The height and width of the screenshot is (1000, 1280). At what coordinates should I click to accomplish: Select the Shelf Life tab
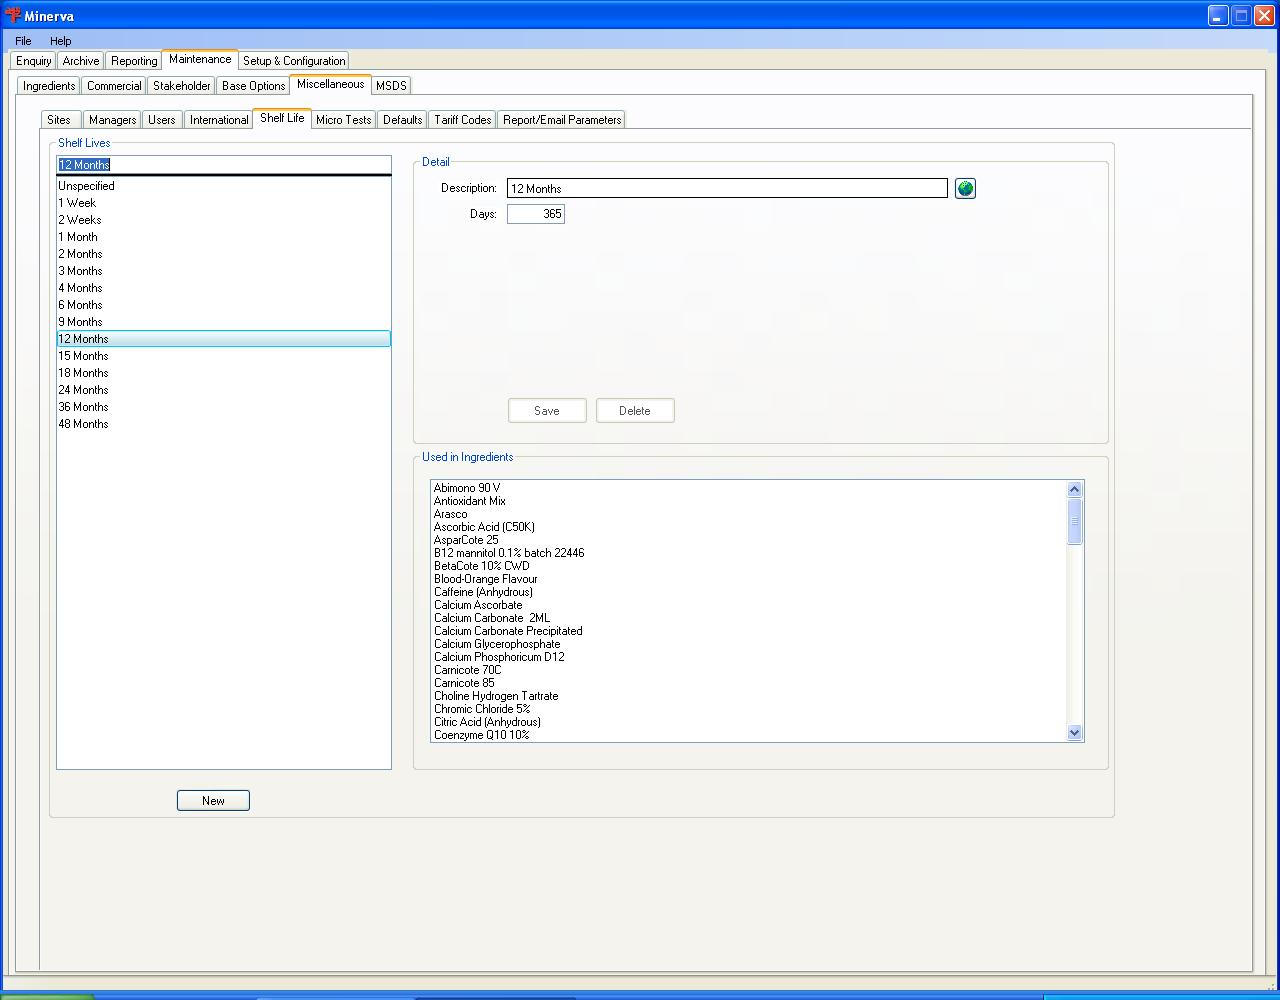click(282, 118)
